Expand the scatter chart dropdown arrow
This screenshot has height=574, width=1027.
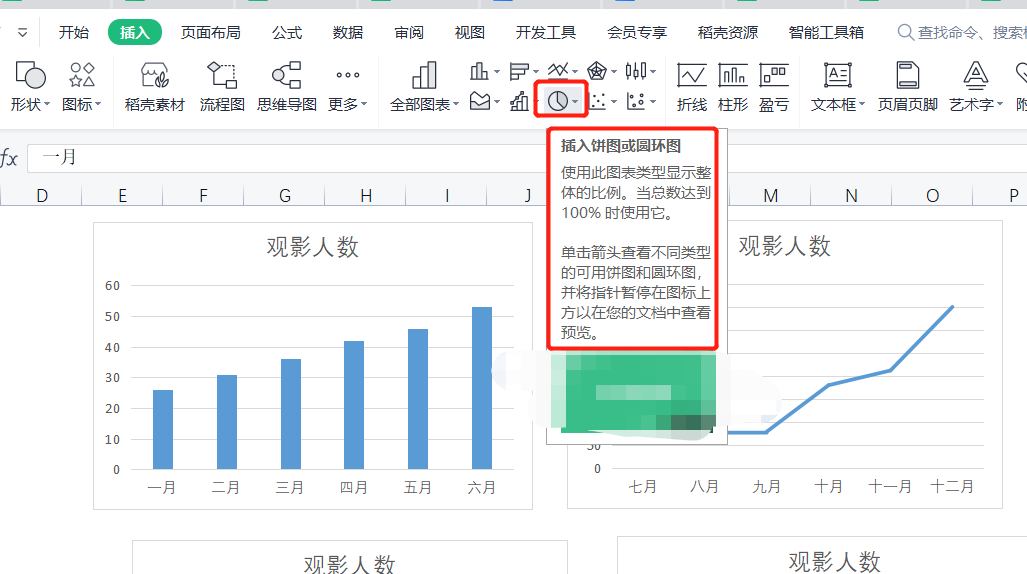coord(614,102)
